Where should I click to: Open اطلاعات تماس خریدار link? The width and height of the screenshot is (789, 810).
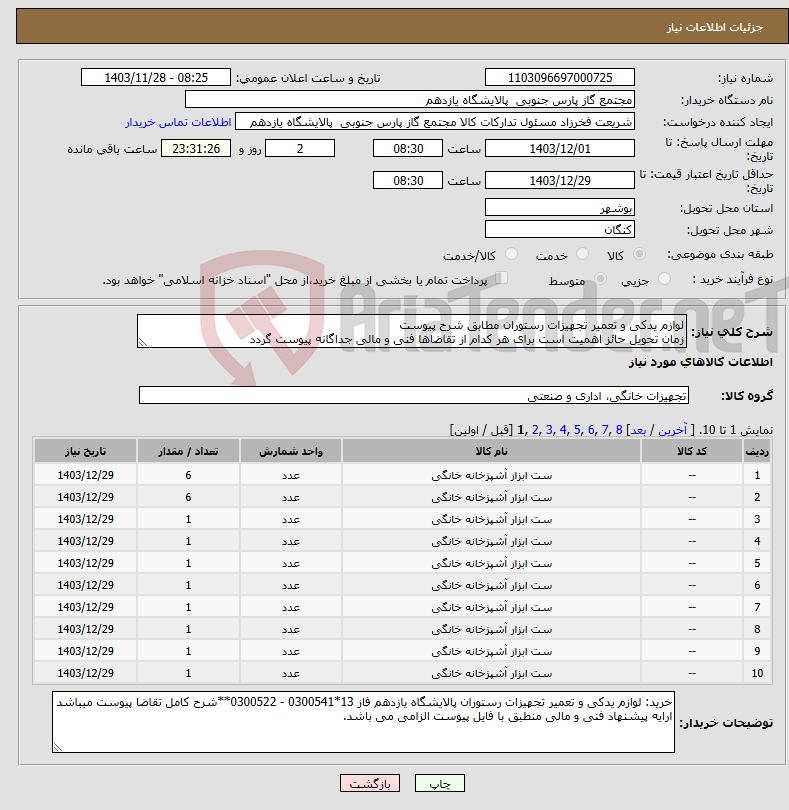click(x=178, y=122)
